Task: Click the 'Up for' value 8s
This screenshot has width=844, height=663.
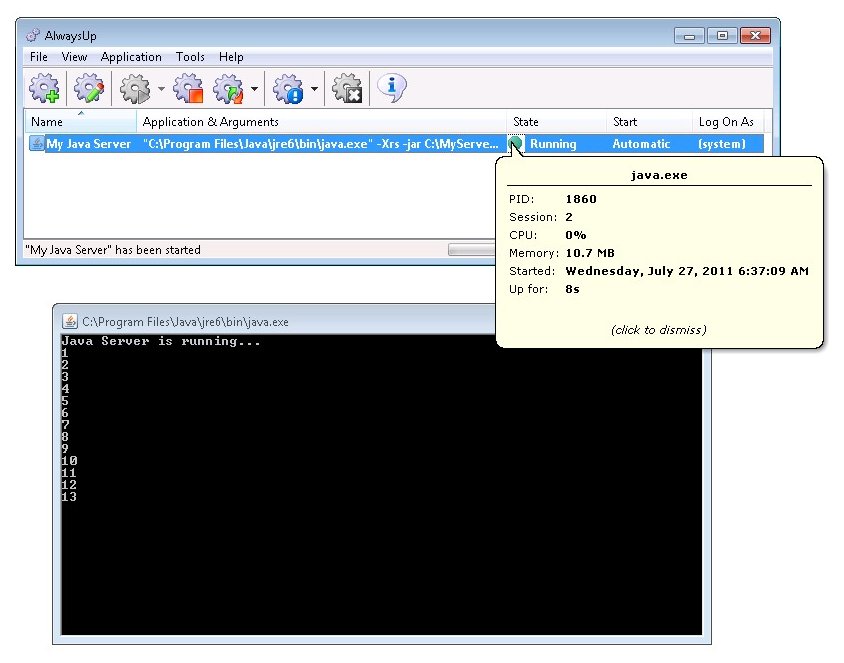Action: 572,289
